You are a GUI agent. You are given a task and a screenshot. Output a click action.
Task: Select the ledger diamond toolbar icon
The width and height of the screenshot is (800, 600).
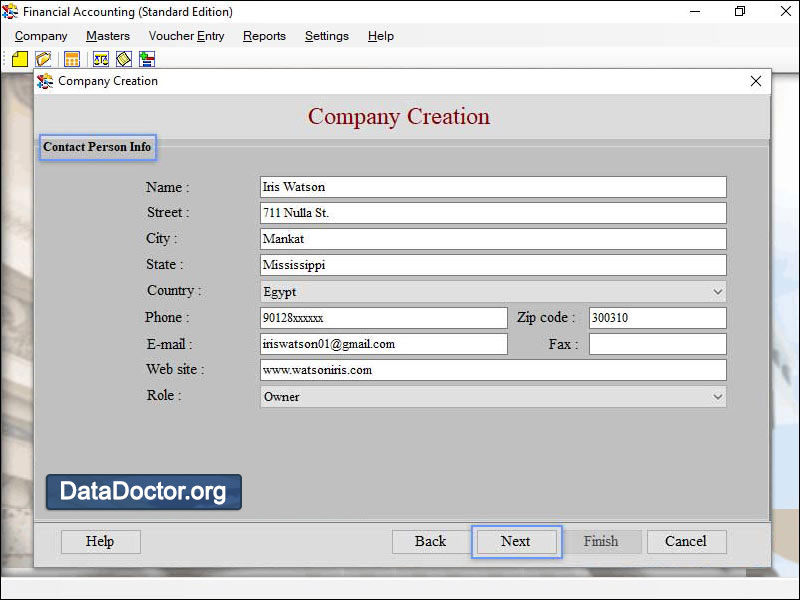[x=123, y=59]
